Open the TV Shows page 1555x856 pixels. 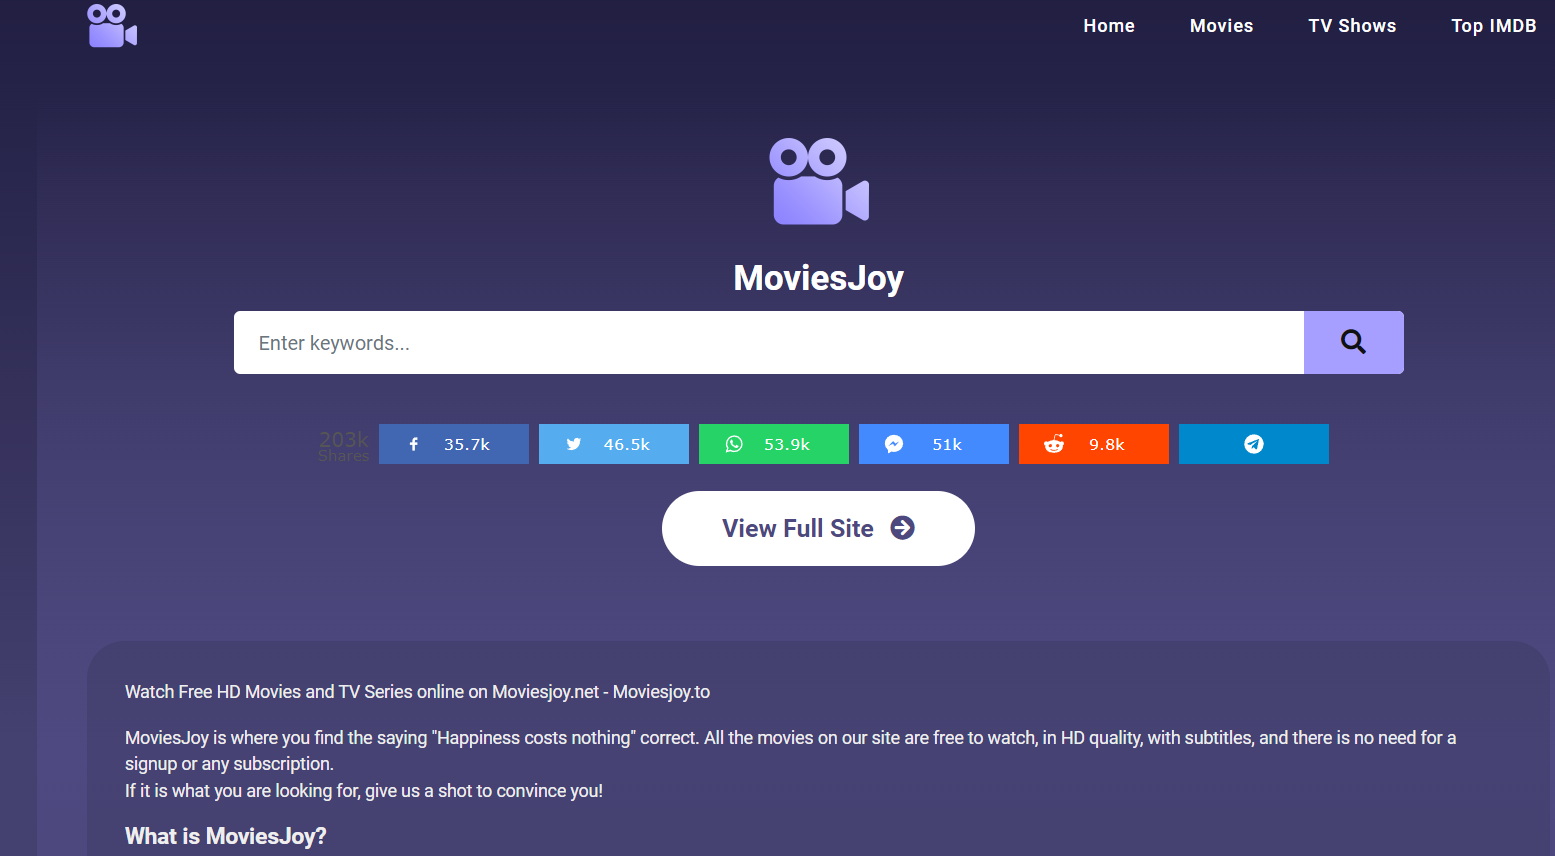[x=1352, y=26]
